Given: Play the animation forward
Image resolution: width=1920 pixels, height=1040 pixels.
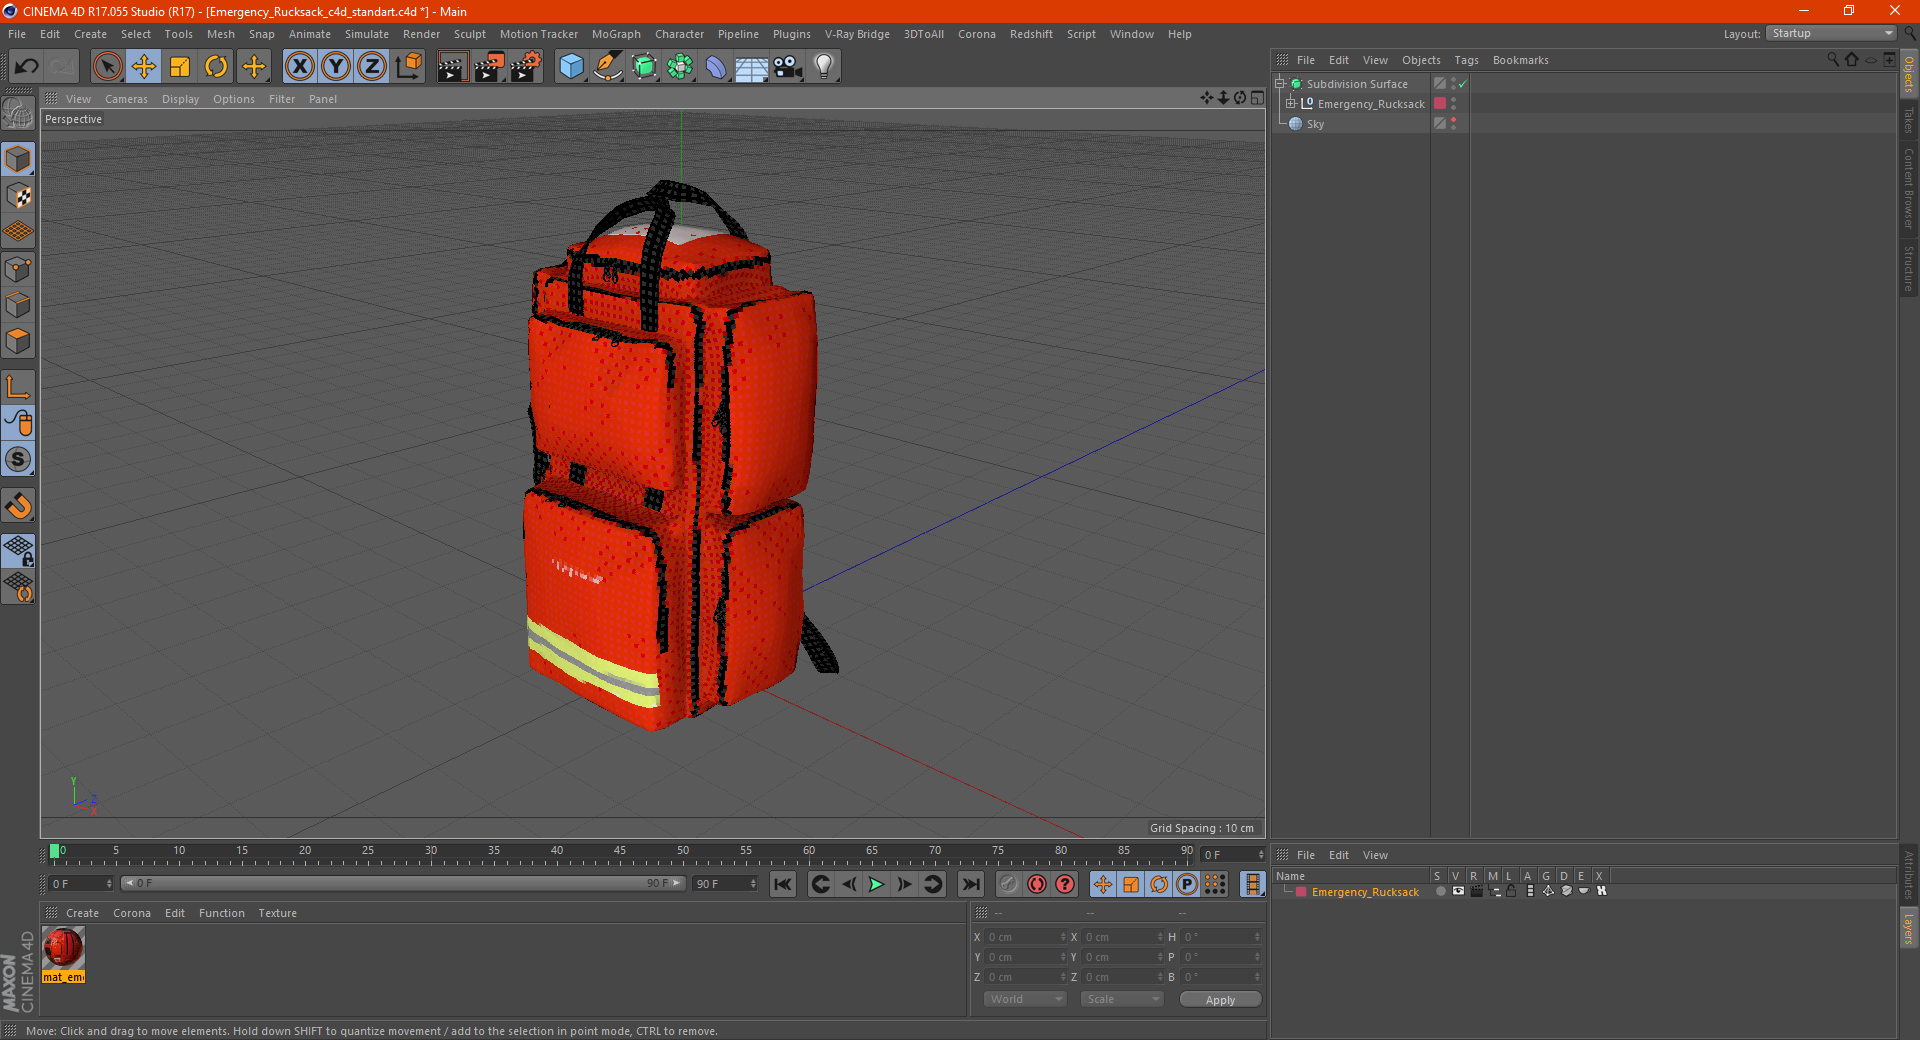Looking at the screenshot, I should [876, 884].
